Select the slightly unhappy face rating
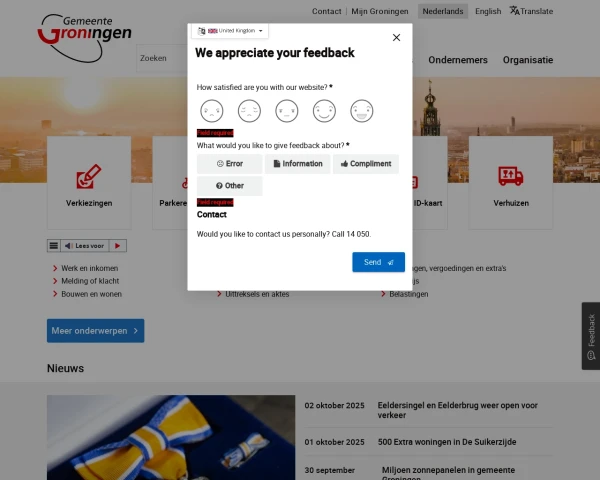 coord(249,111)
